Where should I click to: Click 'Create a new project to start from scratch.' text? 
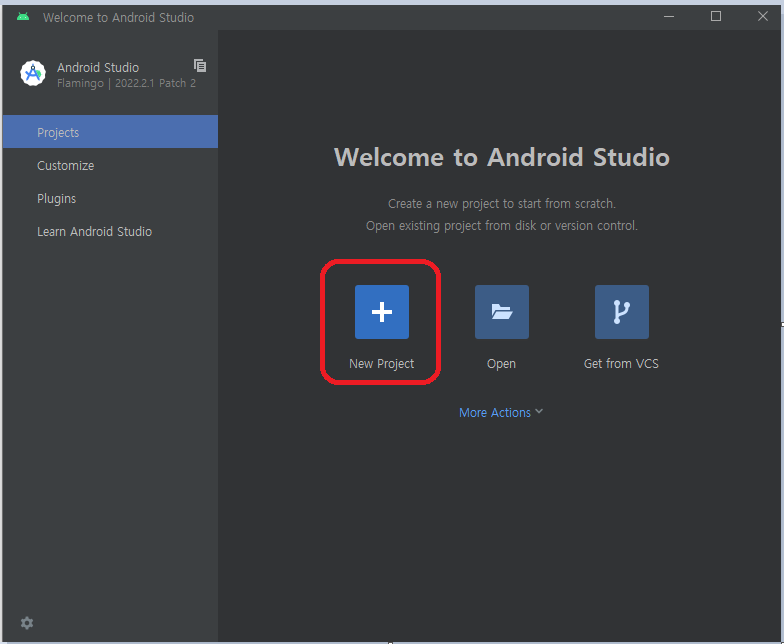(x=502, y=204)
